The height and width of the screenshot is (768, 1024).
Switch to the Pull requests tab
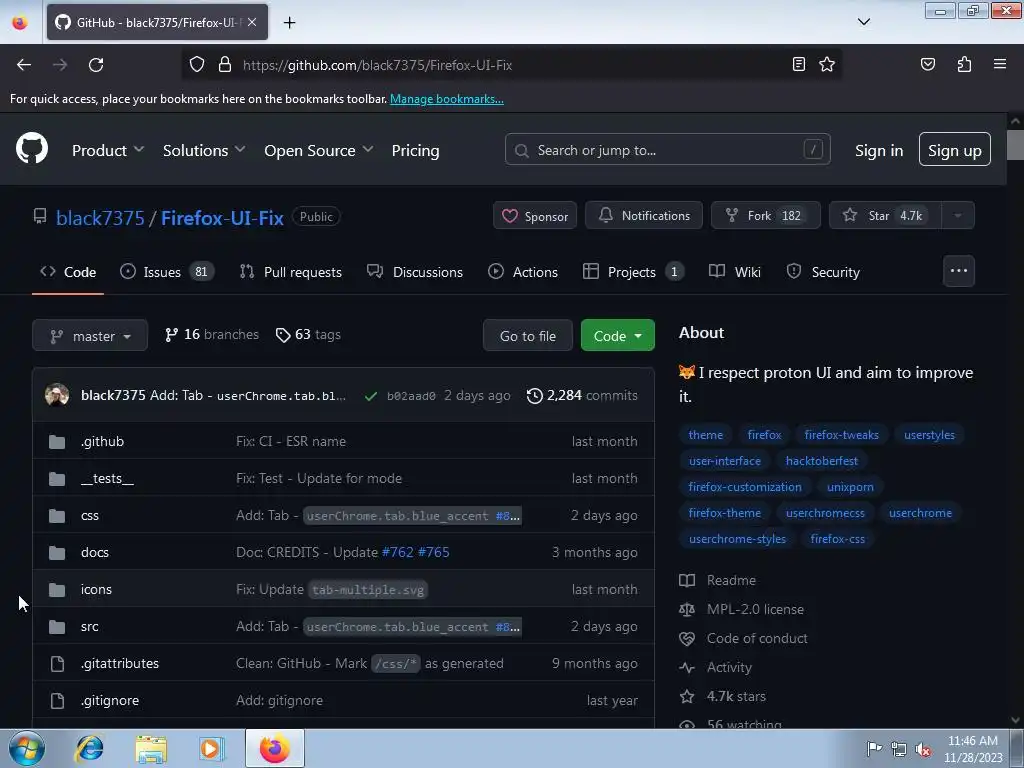pos(291,272)
